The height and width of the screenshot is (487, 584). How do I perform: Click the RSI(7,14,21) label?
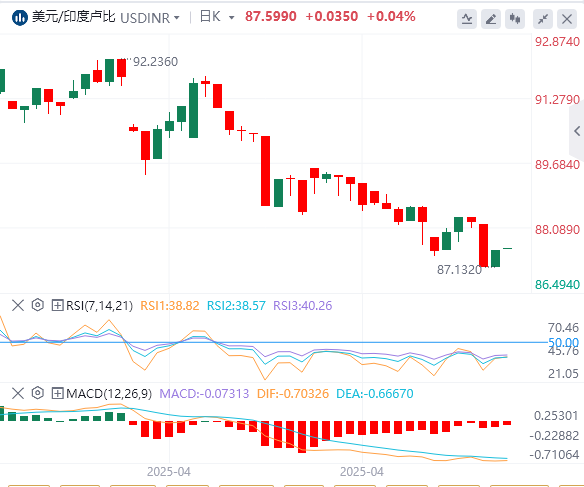(99, 306)
